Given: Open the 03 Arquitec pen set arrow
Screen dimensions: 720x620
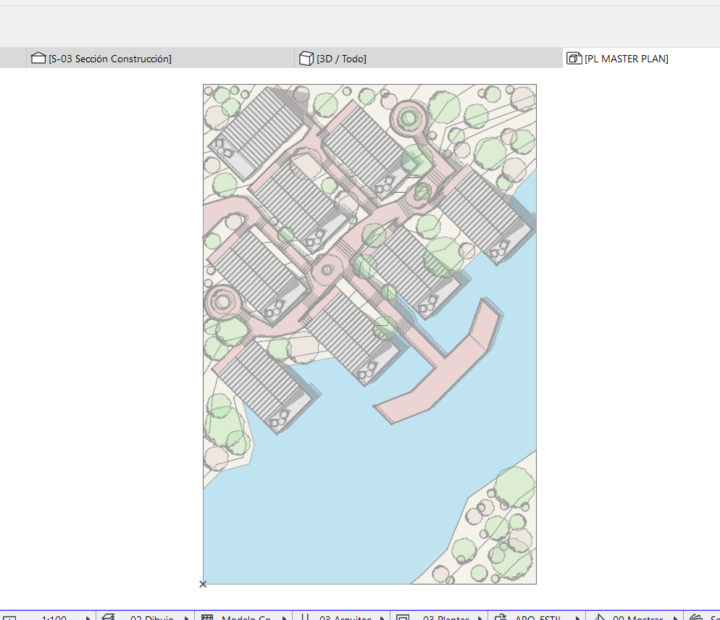Looking at the screenshot, I should click(382, 618).
